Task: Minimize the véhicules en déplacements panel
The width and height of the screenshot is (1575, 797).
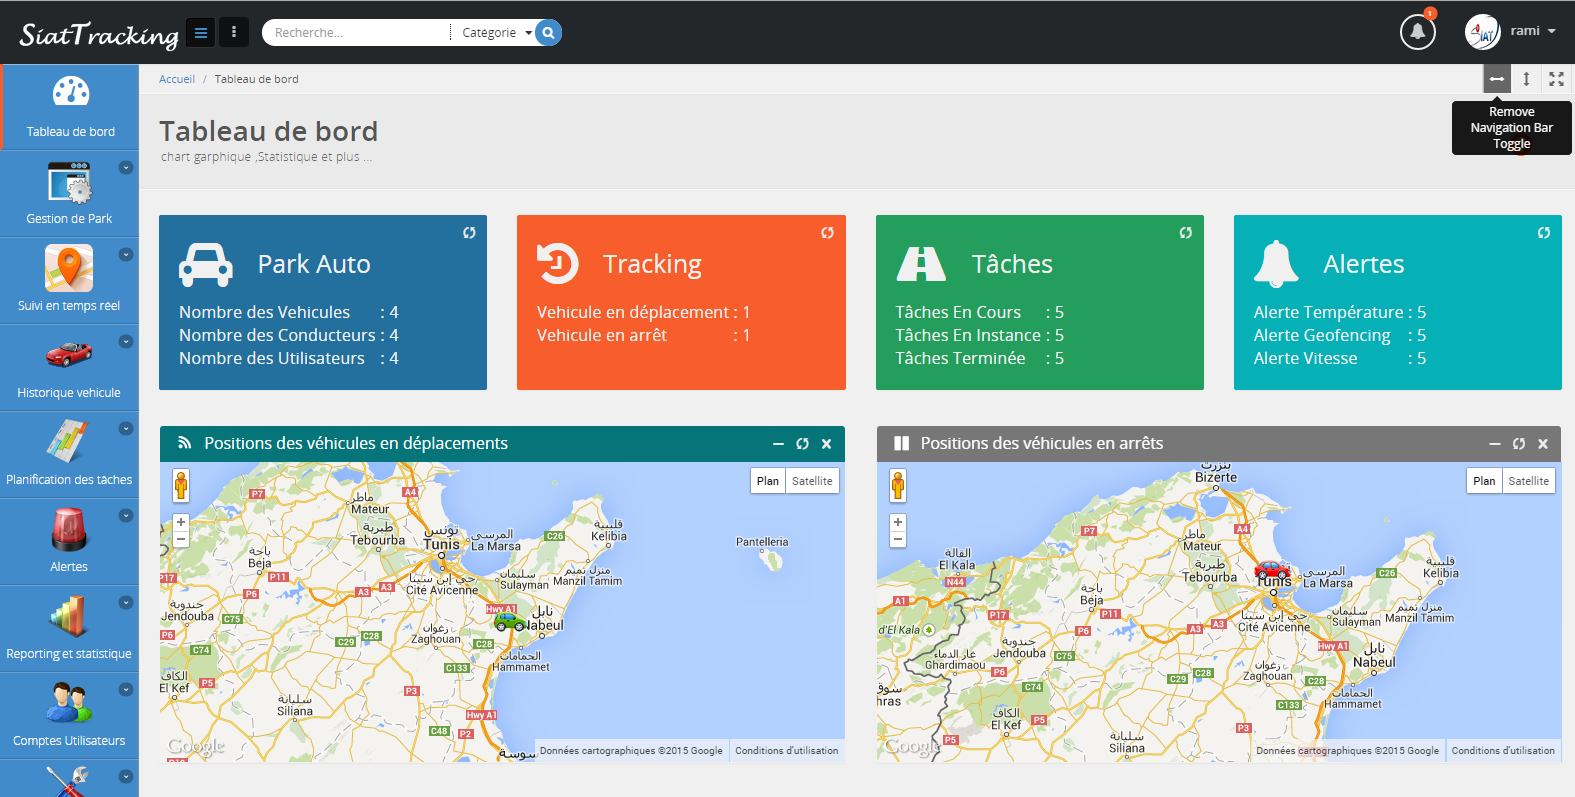Action: 778,444
